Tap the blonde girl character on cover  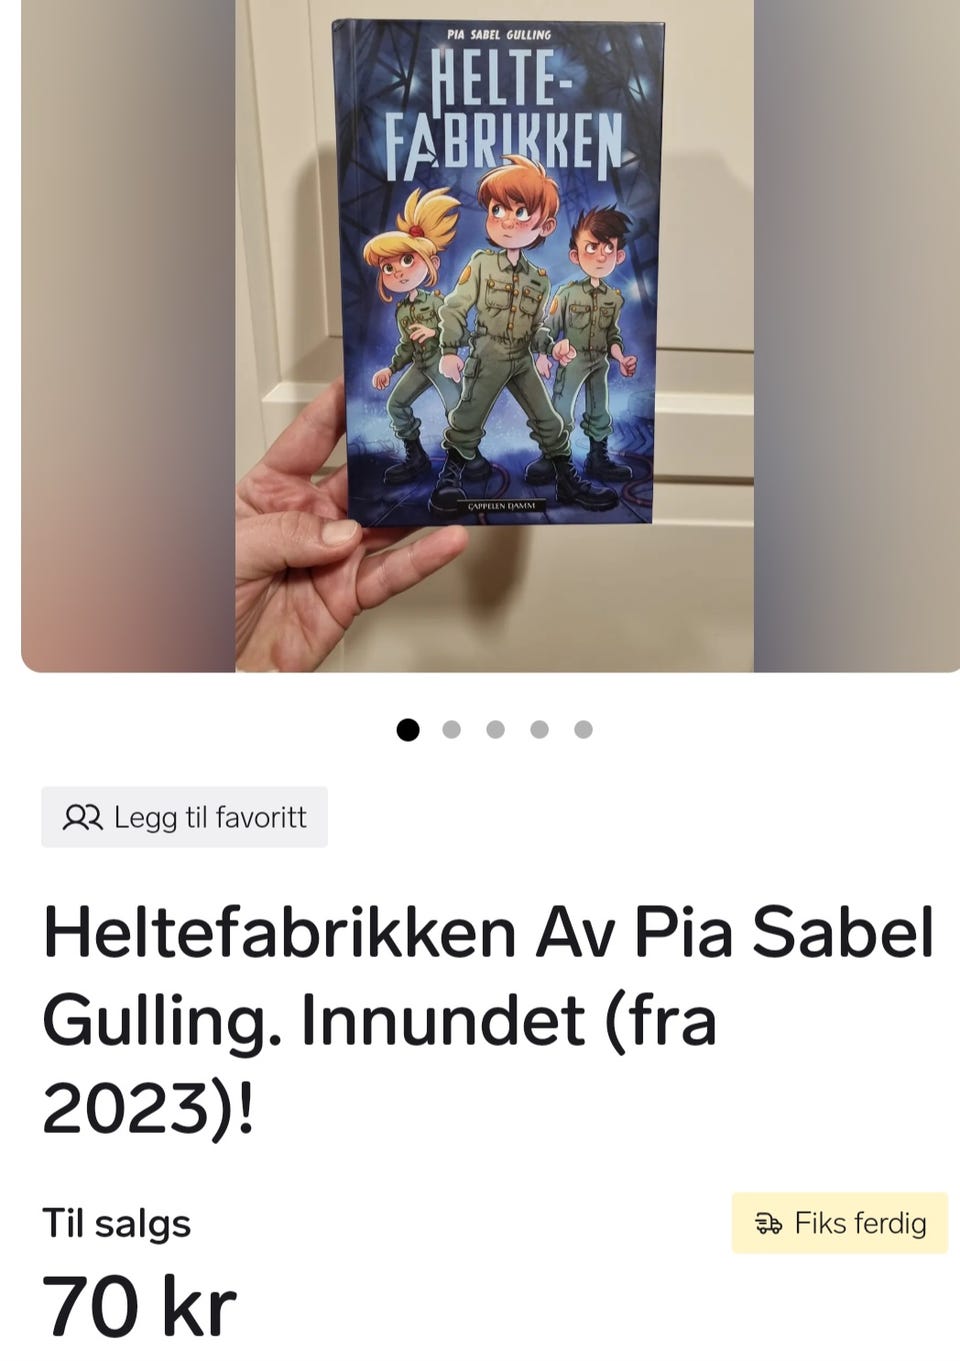tap(408, 330)
